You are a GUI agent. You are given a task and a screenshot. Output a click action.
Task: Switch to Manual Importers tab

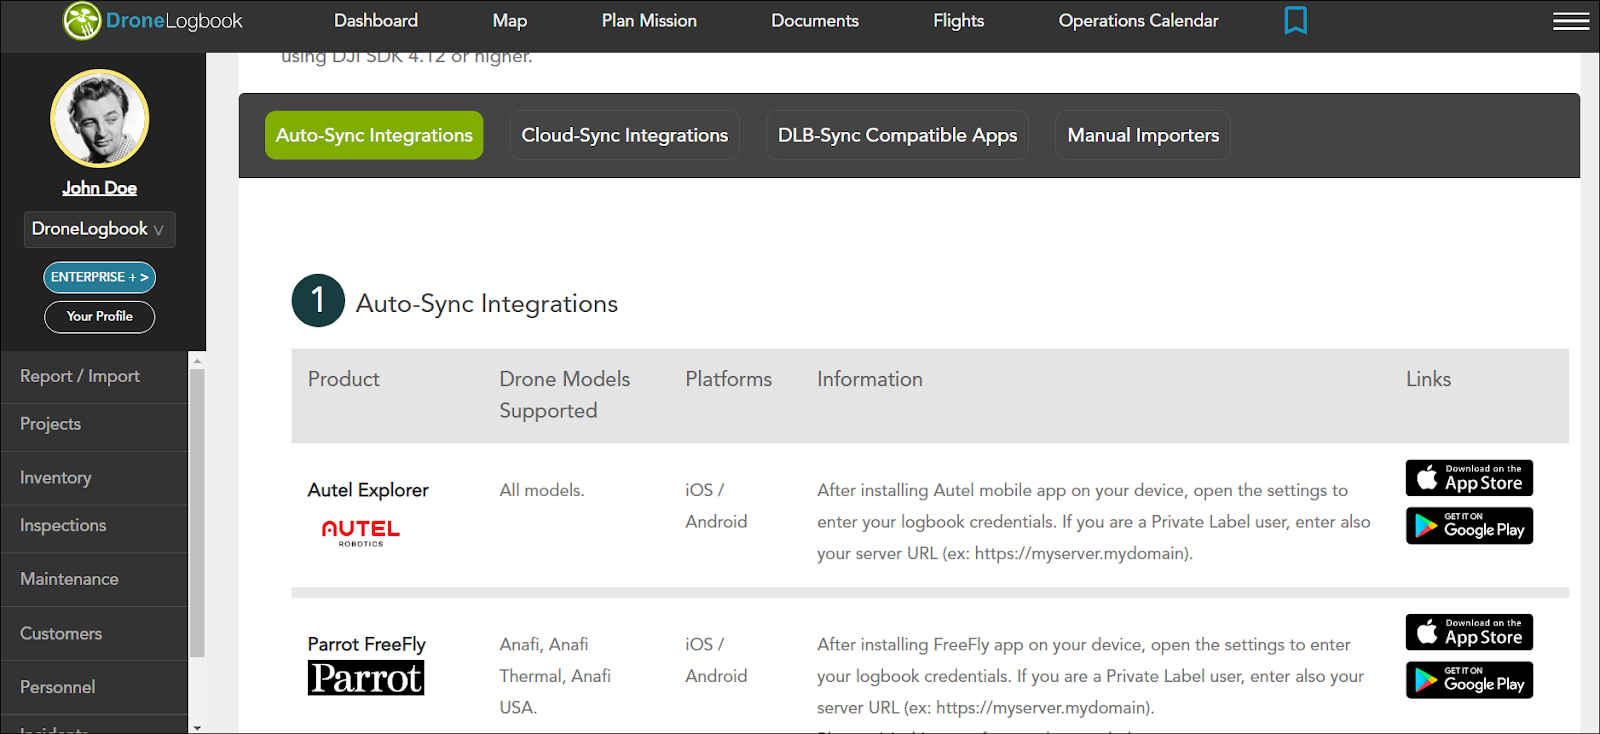[1143, 135]
